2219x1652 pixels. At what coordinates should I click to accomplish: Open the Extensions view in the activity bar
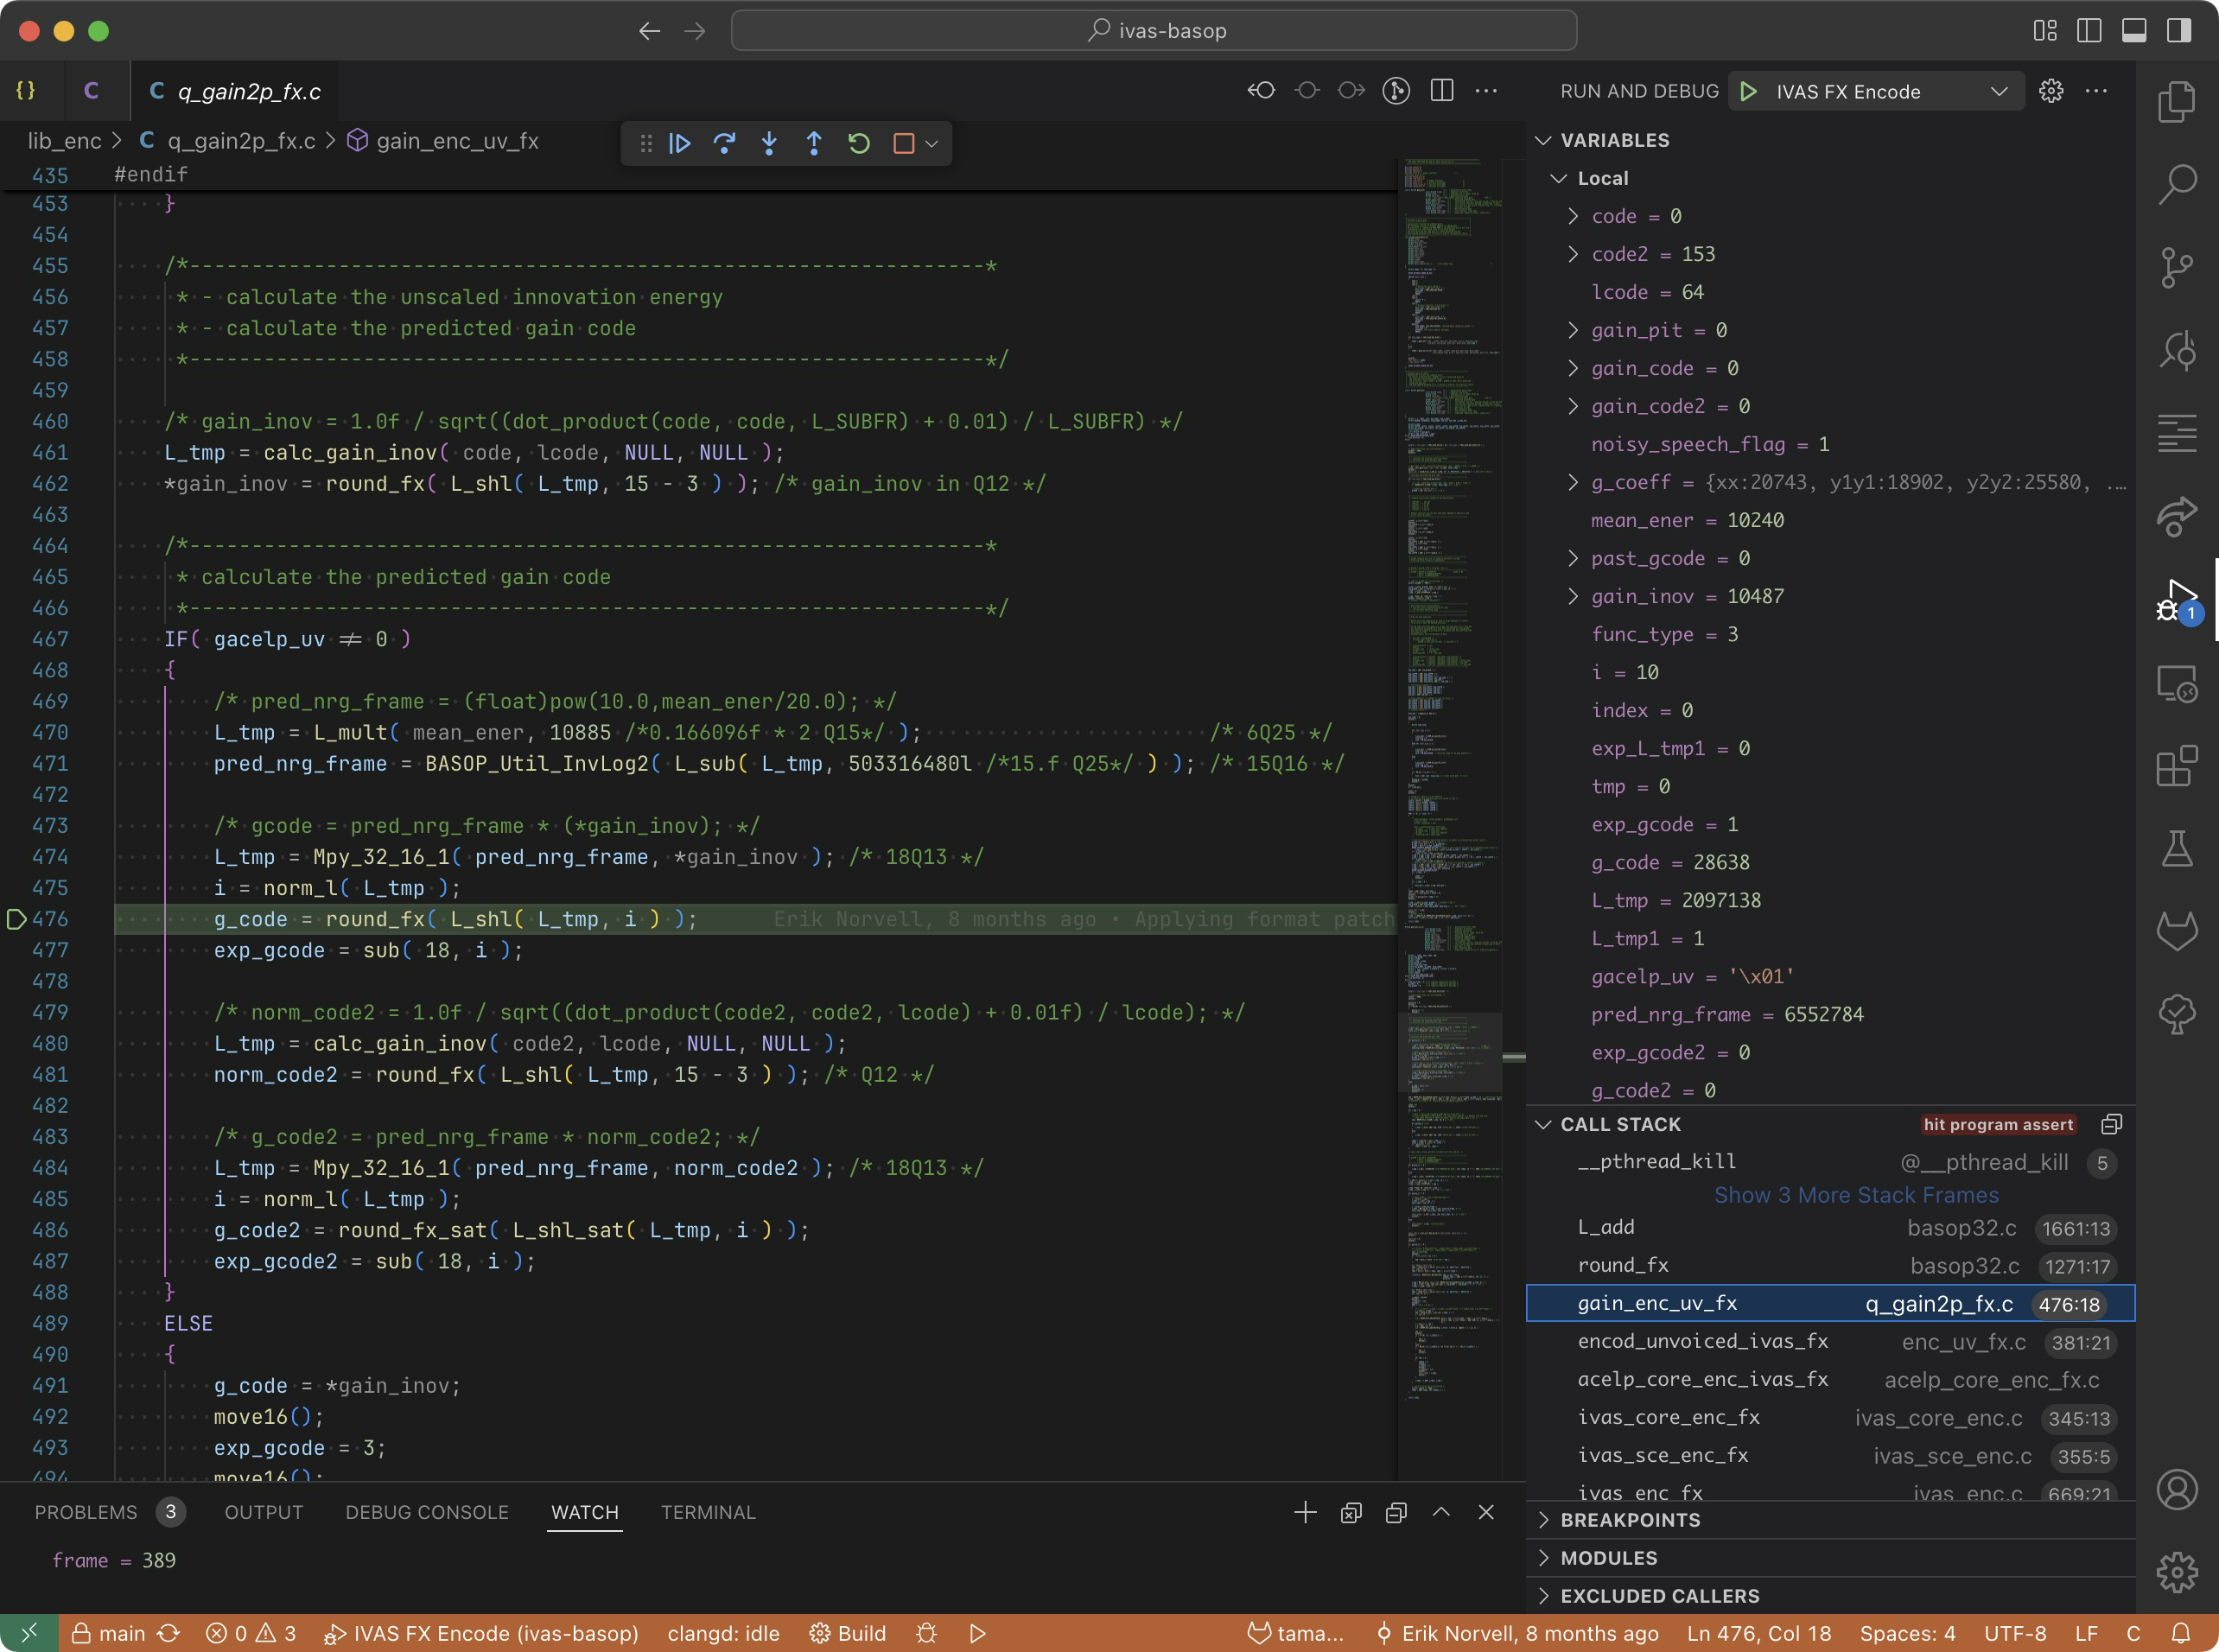2176,767
